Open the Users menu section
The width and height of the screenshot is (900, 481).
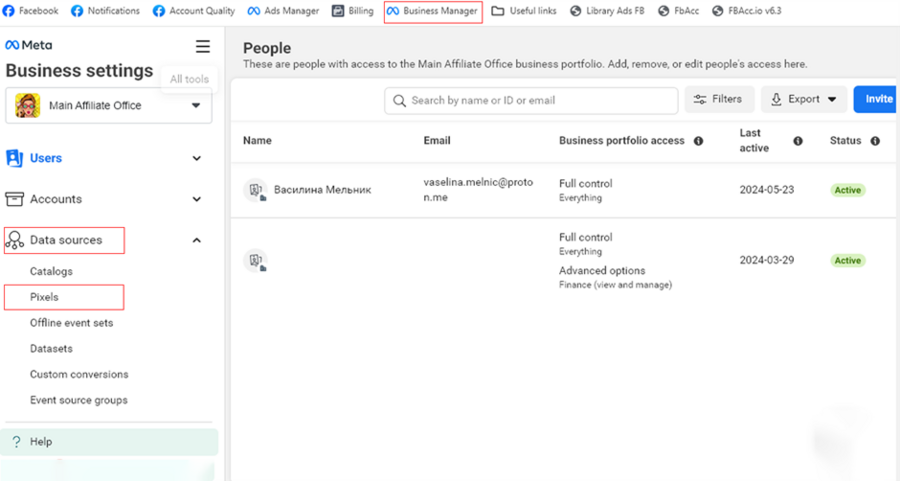[45, 158]
